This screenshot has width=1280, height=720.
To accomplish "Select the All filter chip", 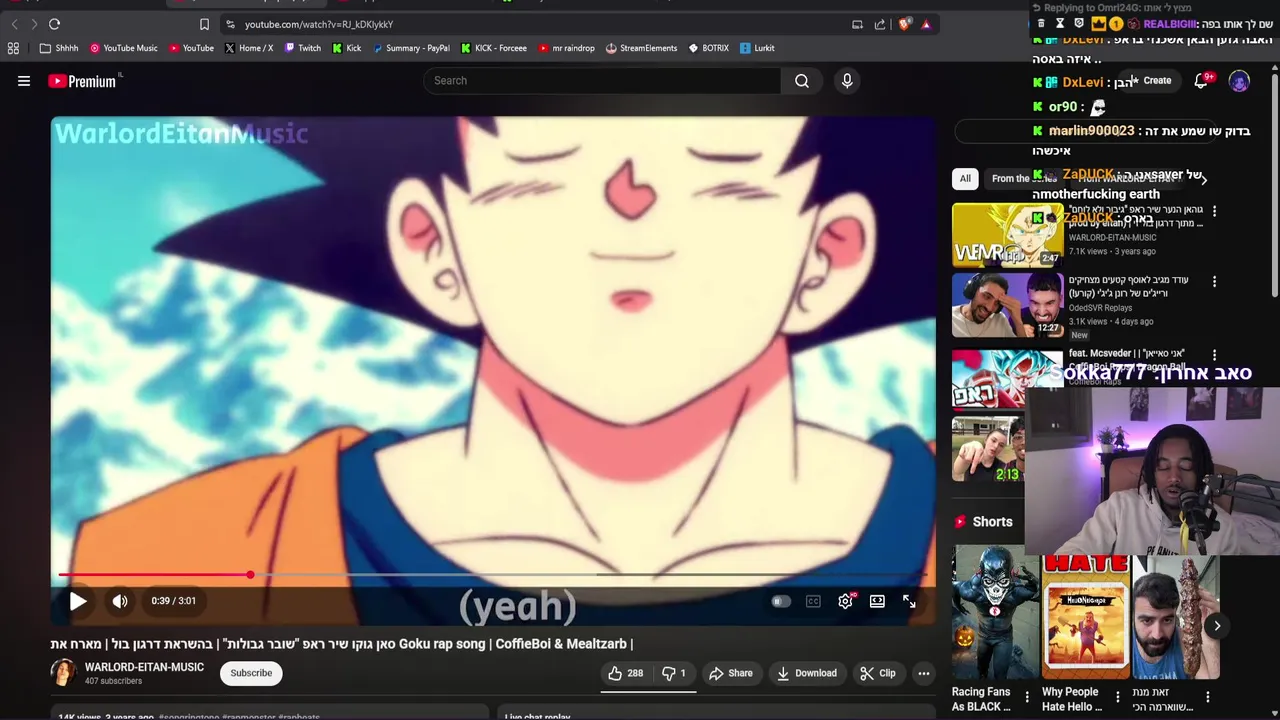I will tap(965, 178).
